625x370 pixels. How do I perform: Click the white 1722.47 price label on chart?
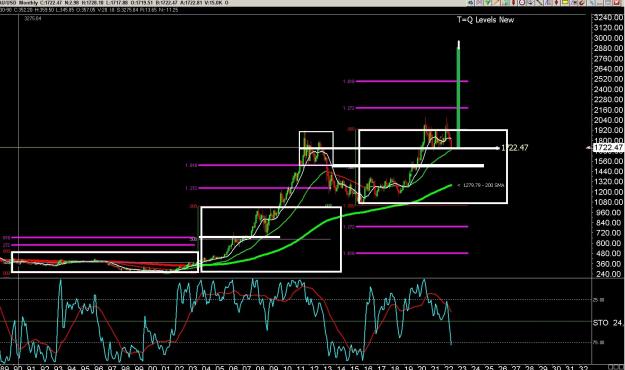coord(515,148)
